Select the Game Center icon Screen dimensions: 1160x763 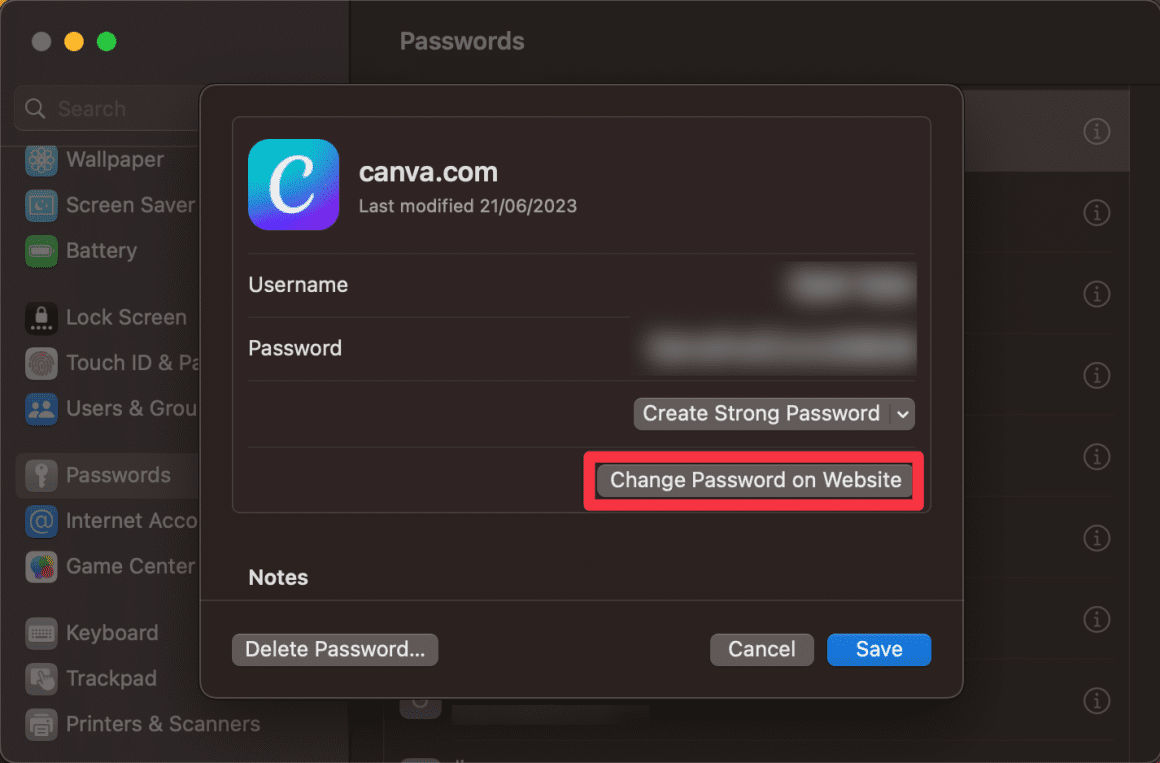41,566
